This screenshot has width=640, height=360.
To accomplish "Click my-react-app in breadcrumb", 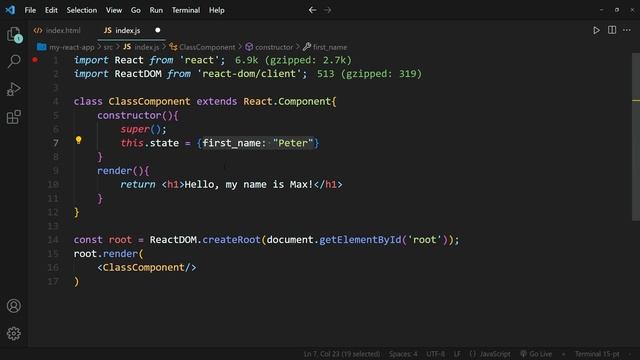I will click(71, 47).
